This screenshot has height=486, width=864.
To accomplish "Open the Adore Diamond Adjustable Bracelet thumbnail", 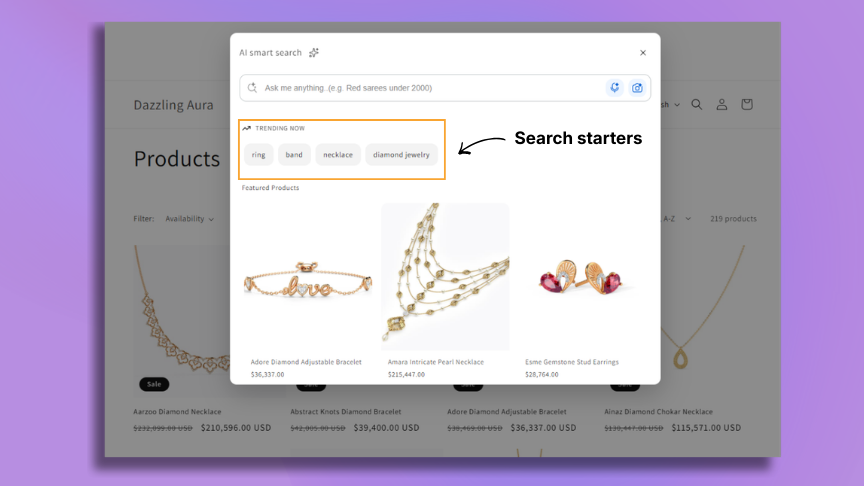I will (x=307, y=277).
